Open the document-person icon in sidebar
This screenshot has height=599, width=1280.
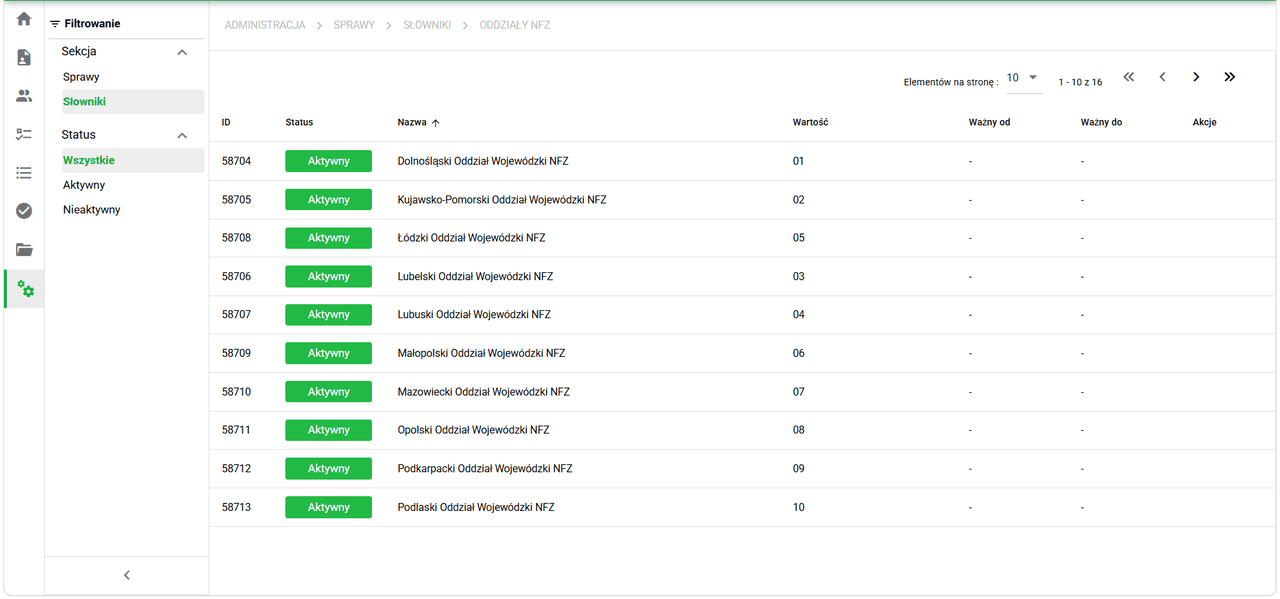pos(24,57)
